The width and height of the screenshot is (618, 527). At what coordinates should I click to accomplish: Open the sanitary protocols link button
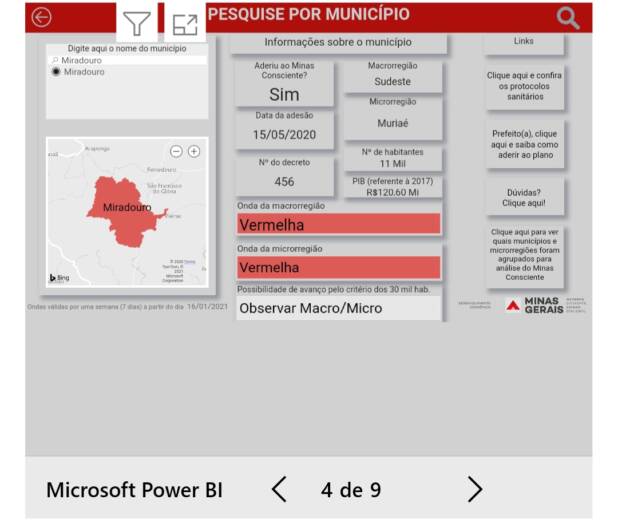(x=524, y=88)
